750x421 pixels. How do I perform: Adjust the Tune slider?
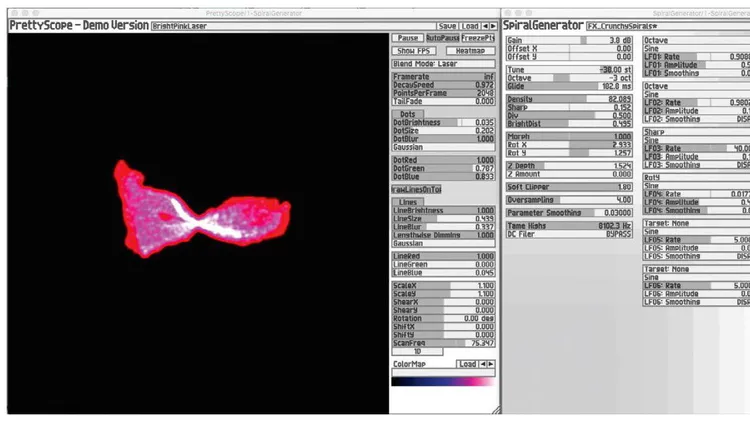pos(569,70)
